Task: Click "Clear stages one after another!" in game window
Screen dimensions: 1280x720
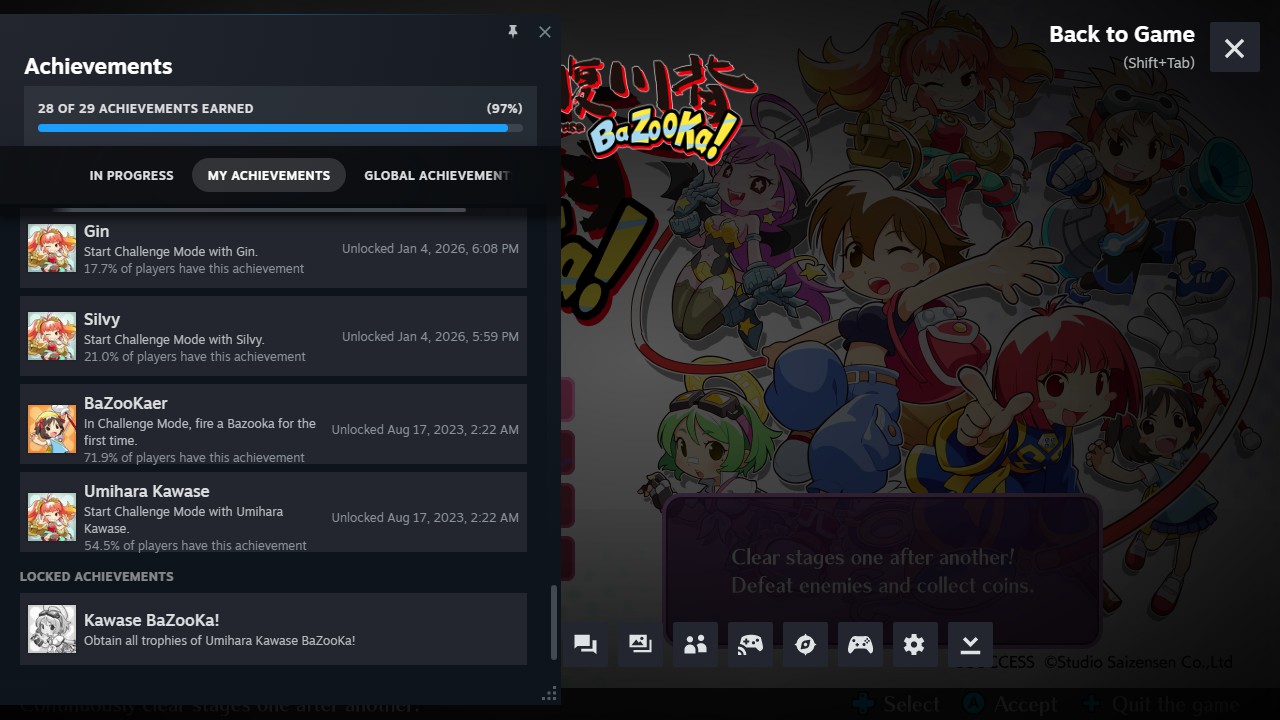Action: 873,557
